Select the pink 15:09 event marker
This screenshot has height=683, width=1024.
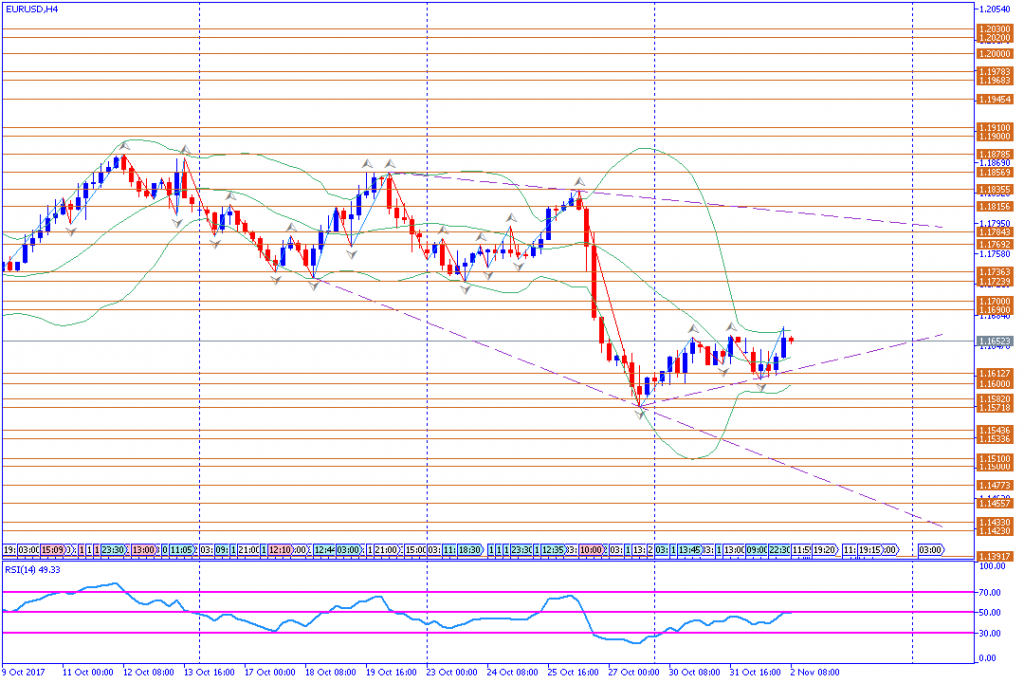click(53, 549)
